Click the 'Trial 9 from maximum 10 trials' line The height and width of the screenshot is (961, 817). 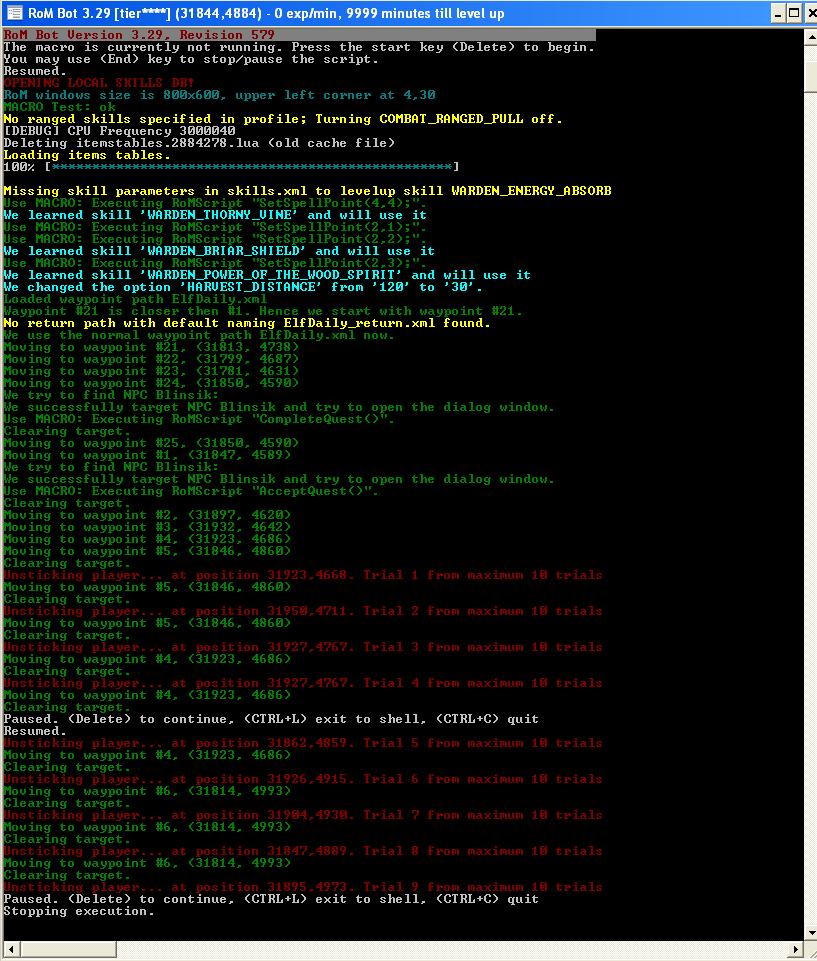(303, 887)
